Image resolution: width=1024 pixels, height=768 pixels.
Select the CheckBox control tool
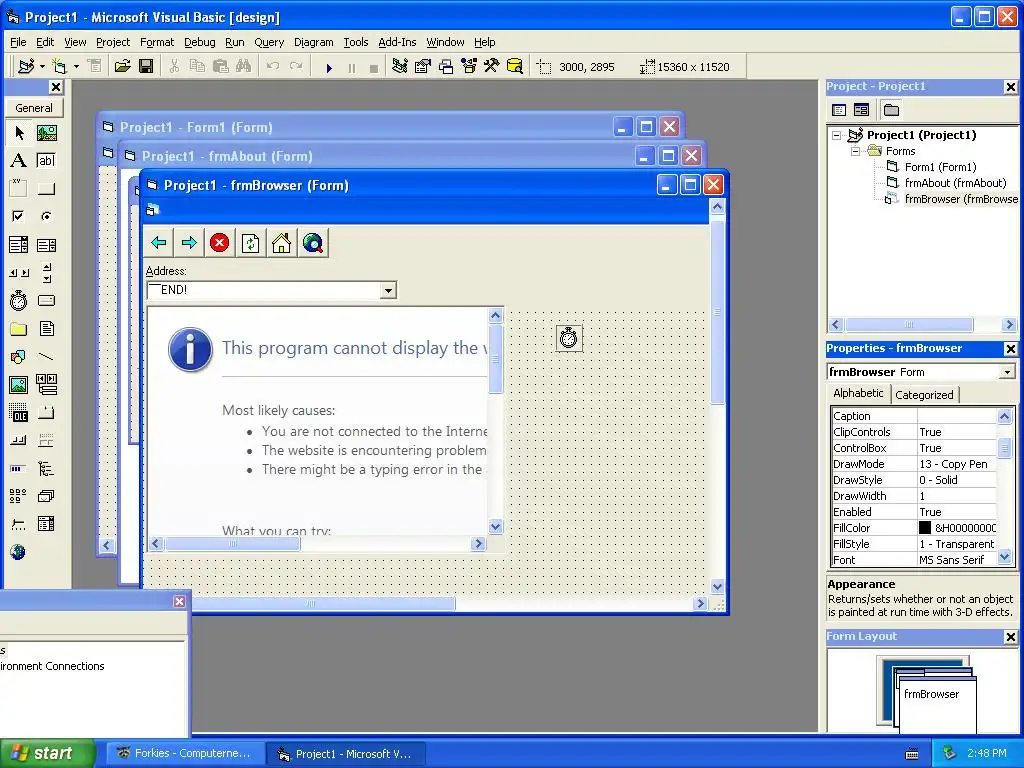click(x=19, y=216)
